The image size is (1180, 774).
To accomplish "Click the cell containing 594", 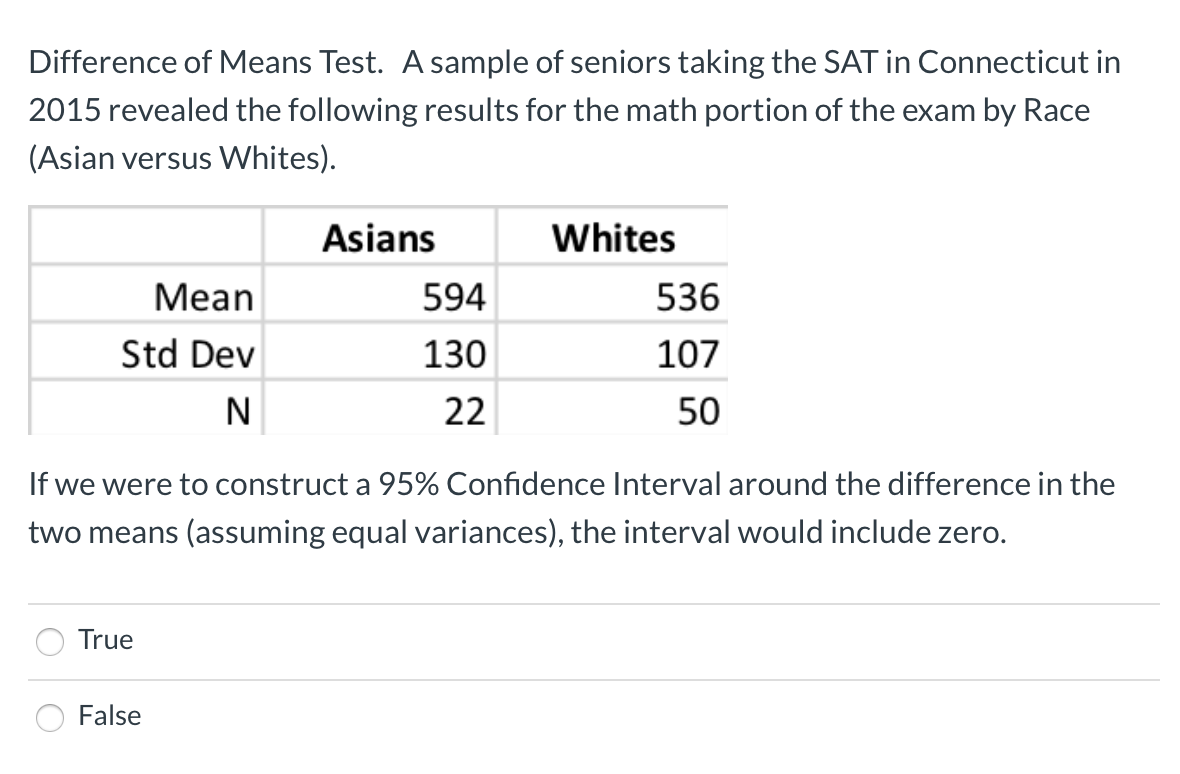I will 458,296.
